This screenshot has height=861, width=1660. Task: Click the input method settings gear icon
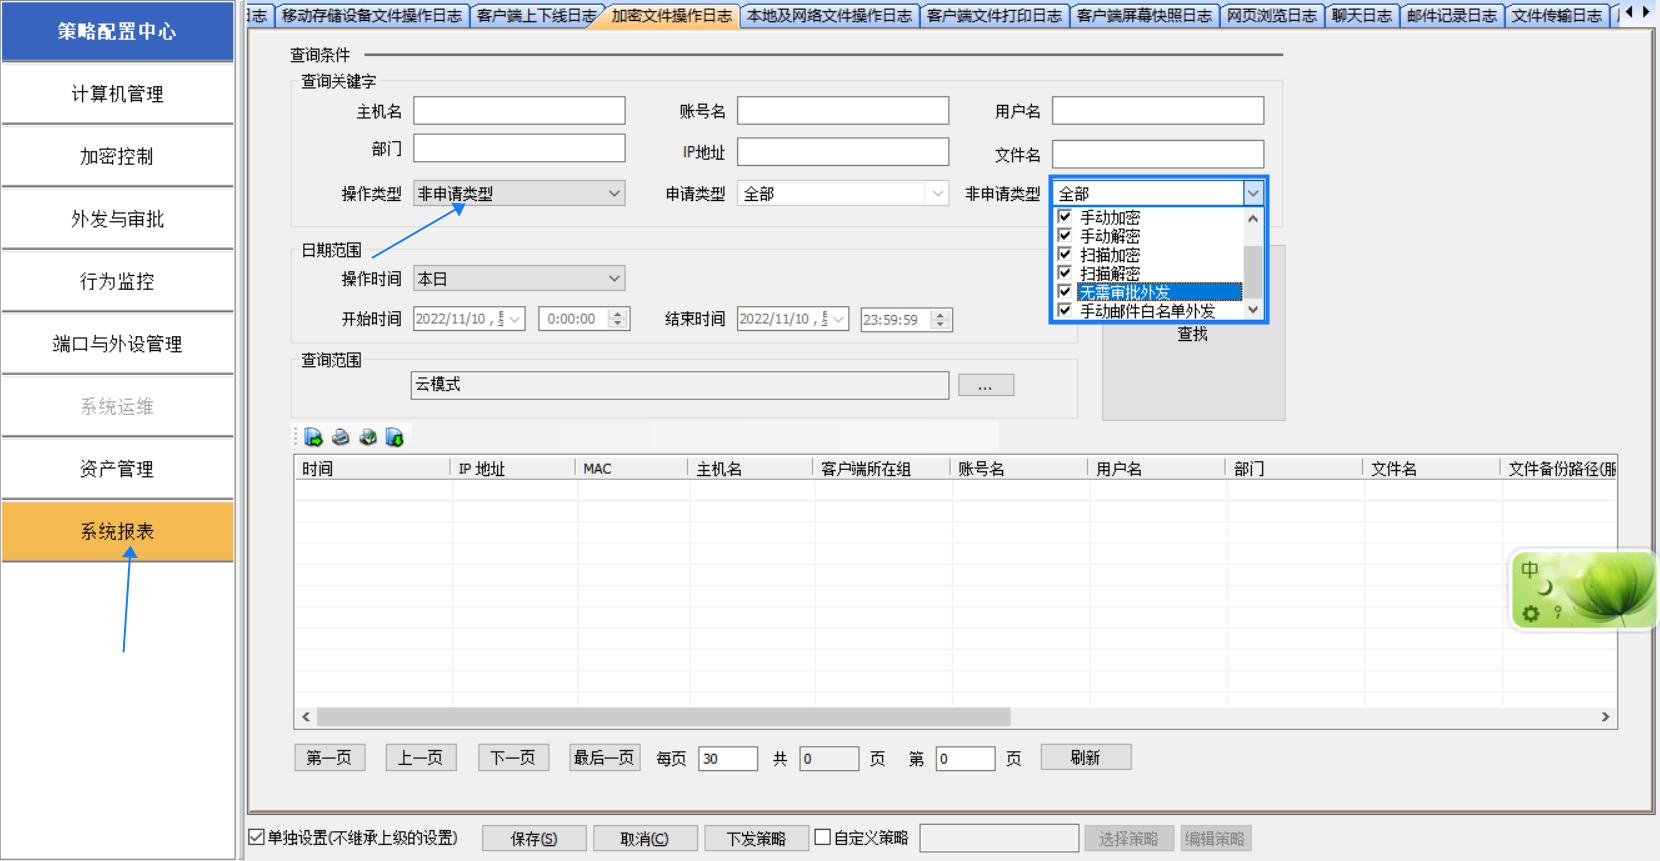pos(1530,613)
